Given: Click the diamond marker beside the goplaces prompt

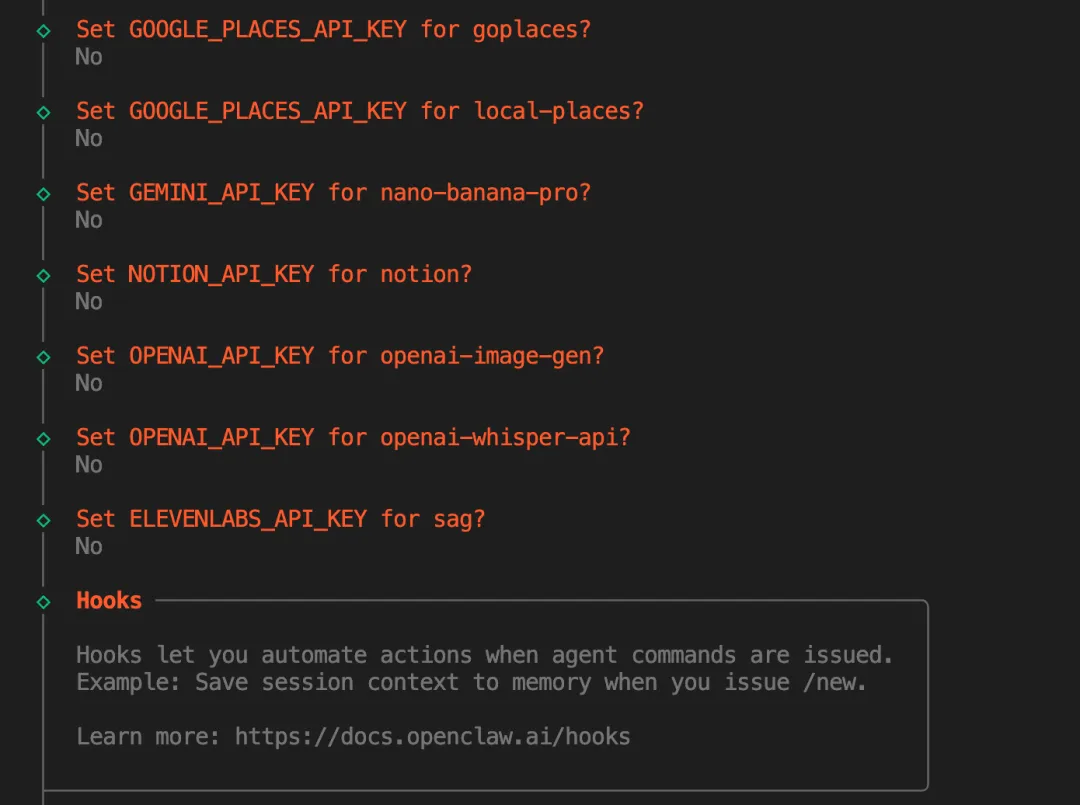Looking at the screenshot, I should tap(43, 31).
